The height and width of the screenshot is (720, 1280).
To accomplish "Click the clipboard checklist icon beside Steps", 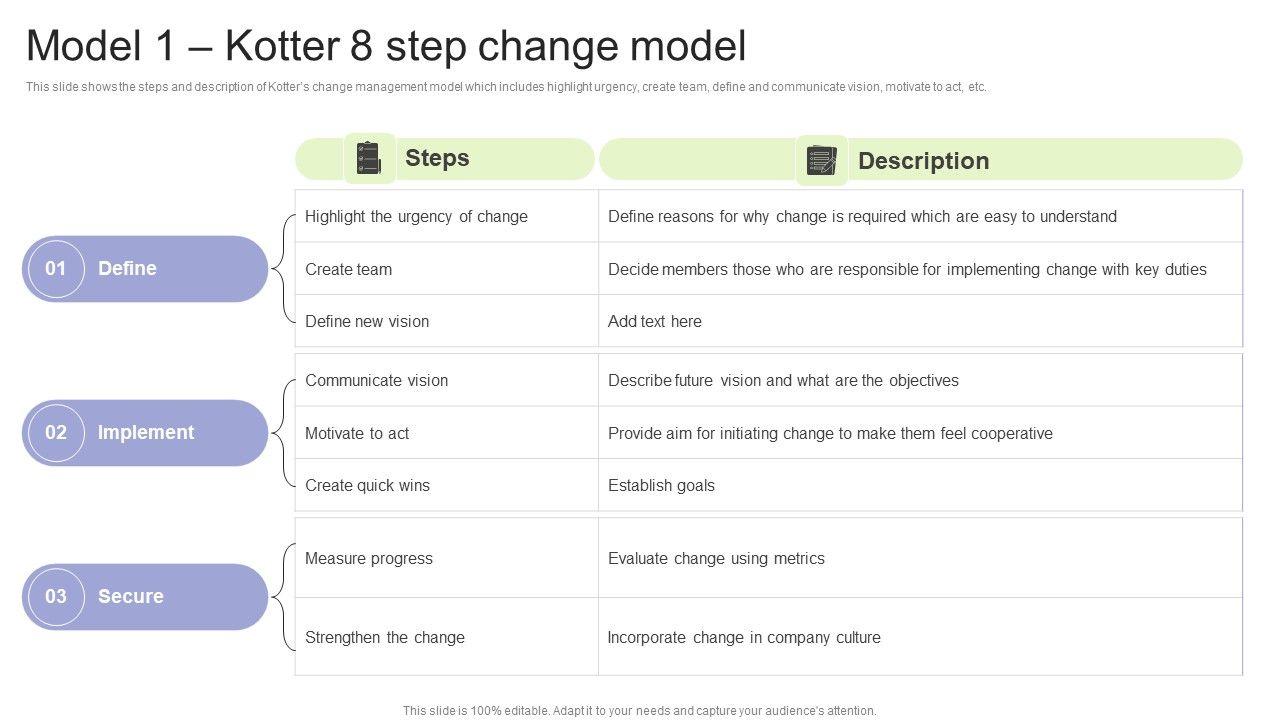I will coord(369,159).
